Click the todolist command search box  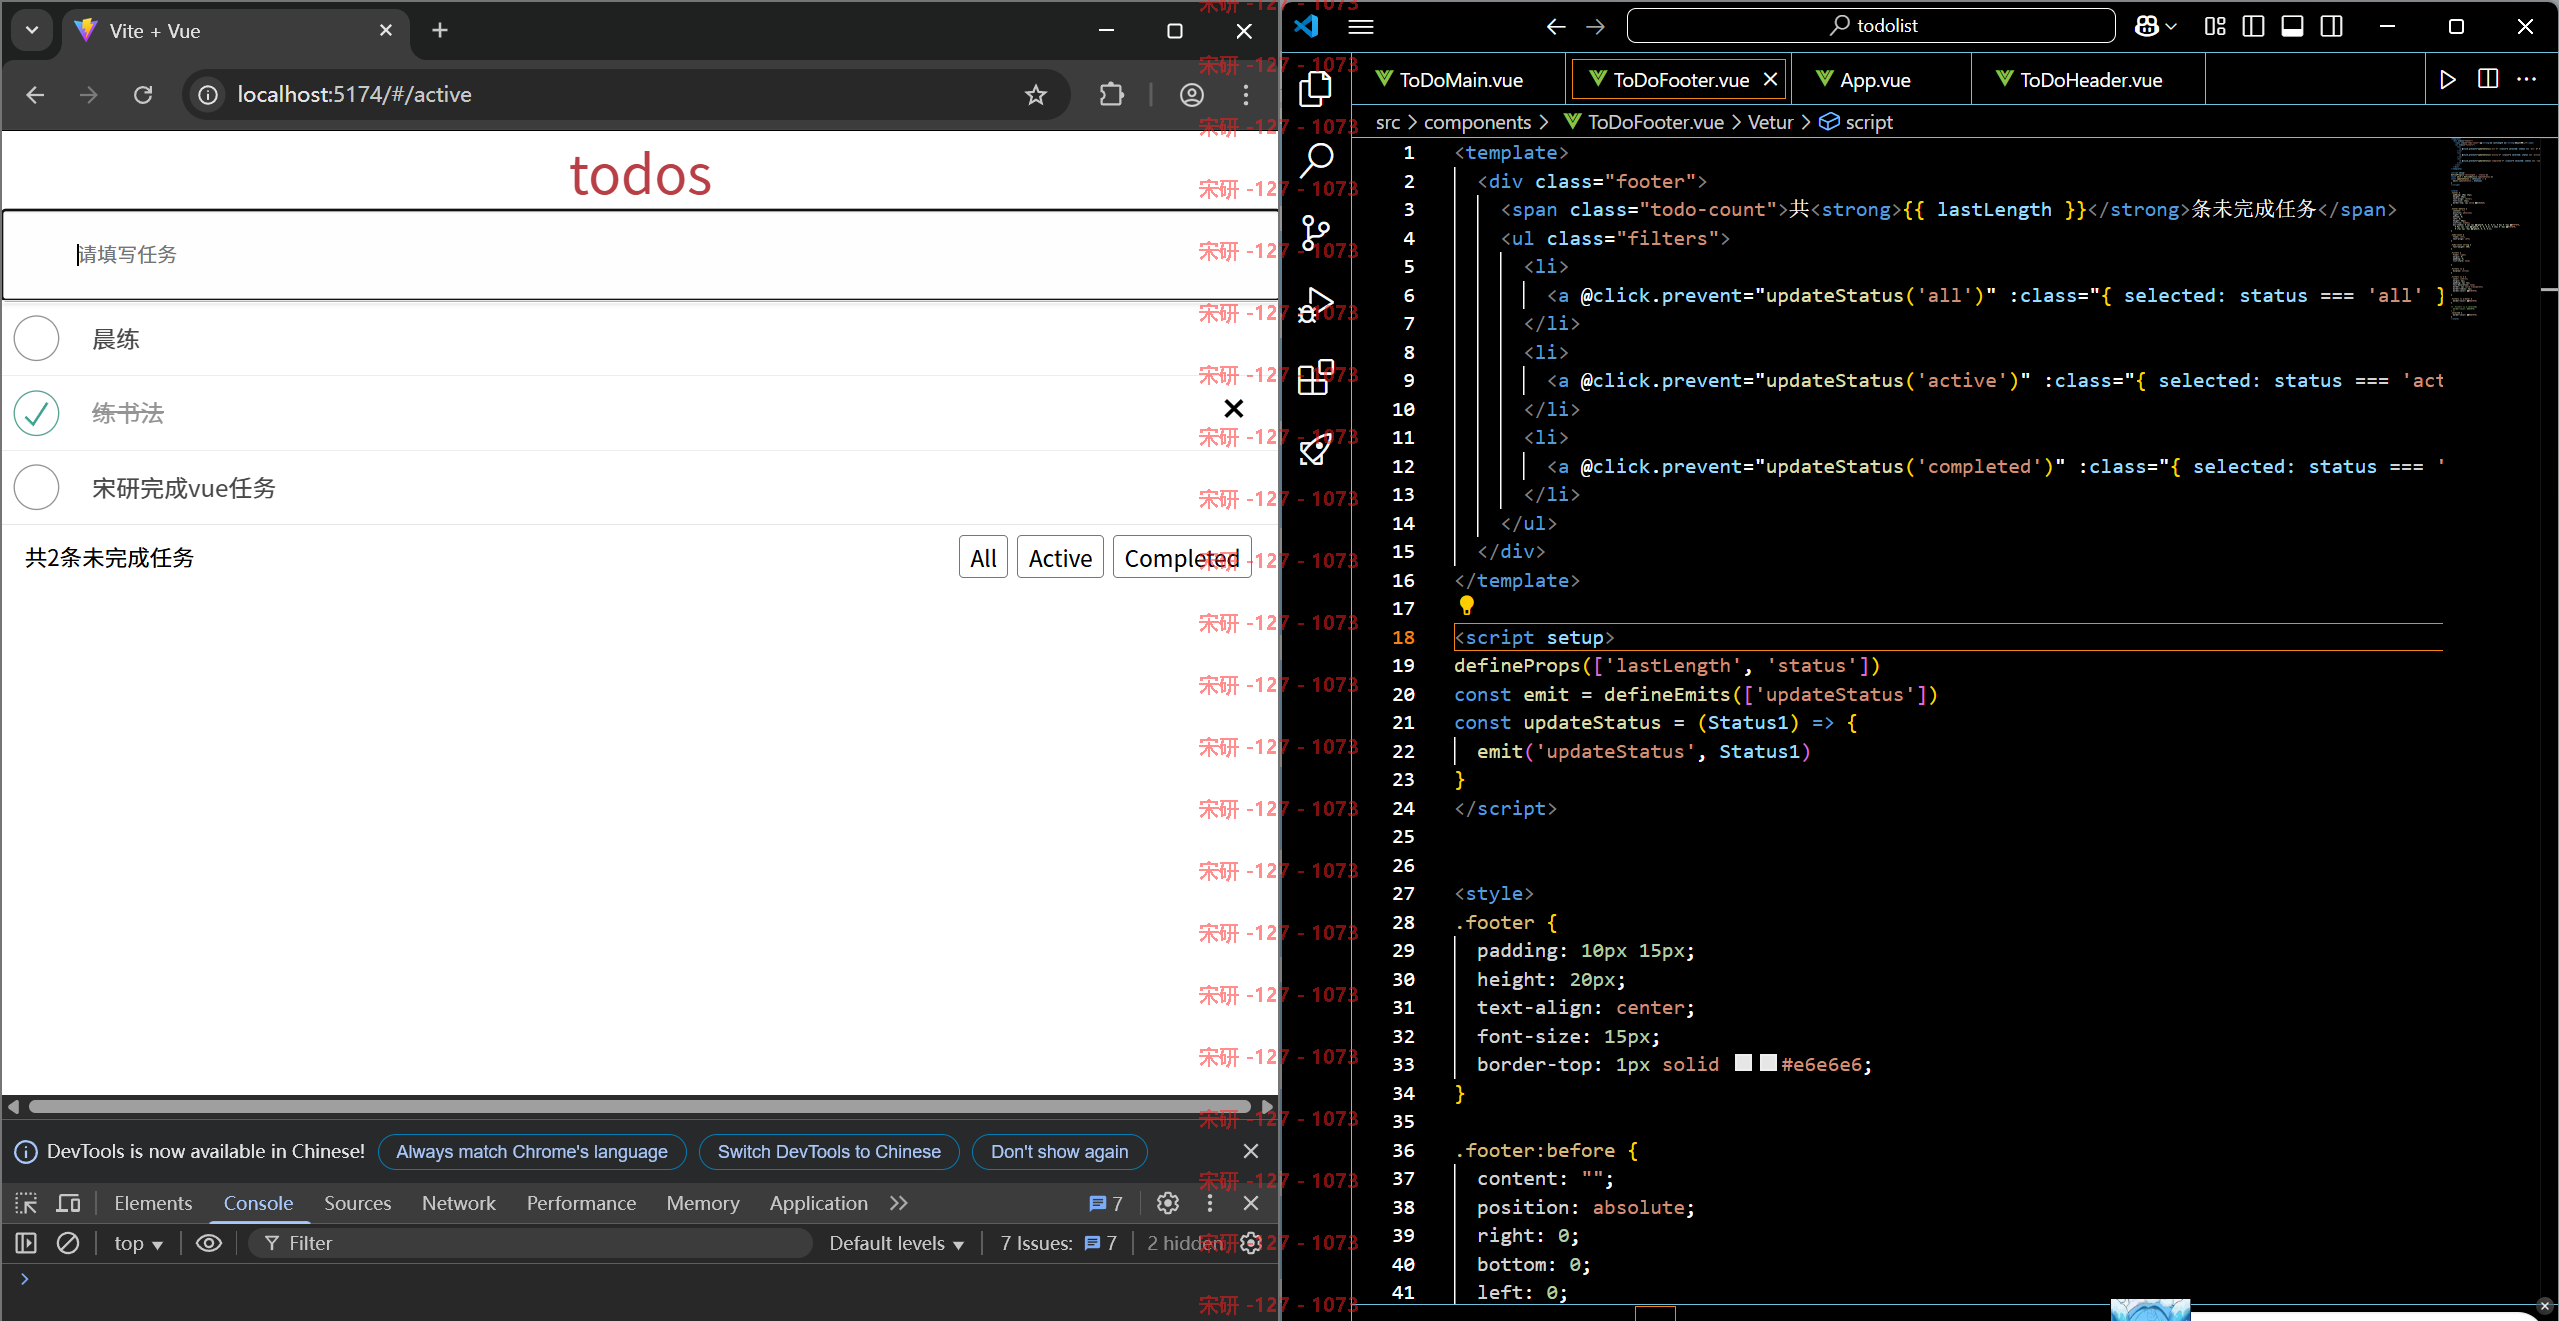coord(1871,26)
